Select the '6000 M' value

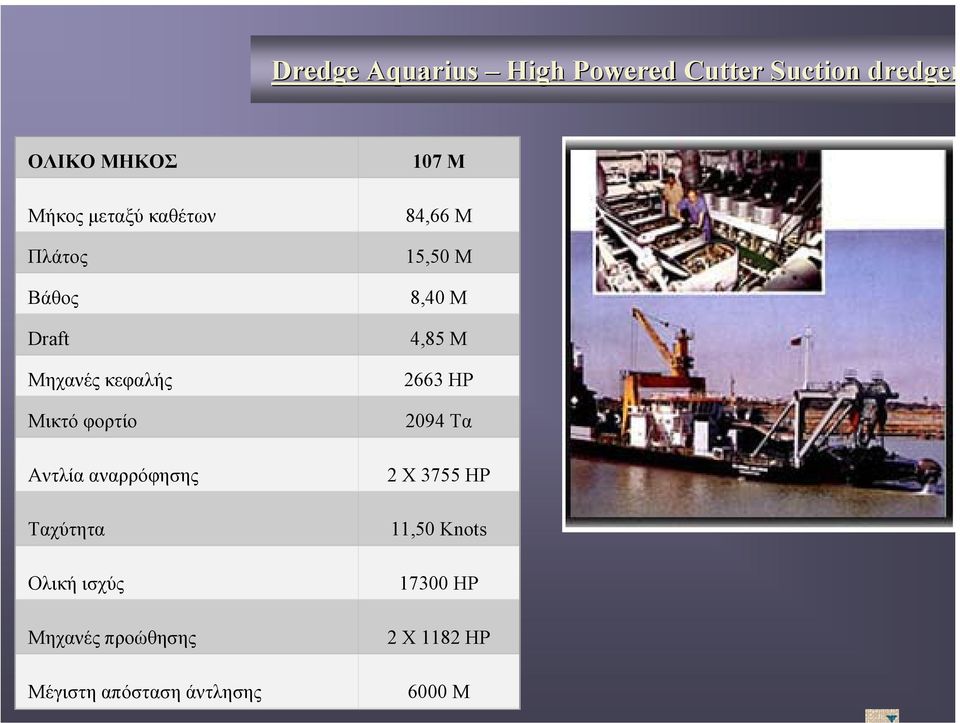(439, 692)
